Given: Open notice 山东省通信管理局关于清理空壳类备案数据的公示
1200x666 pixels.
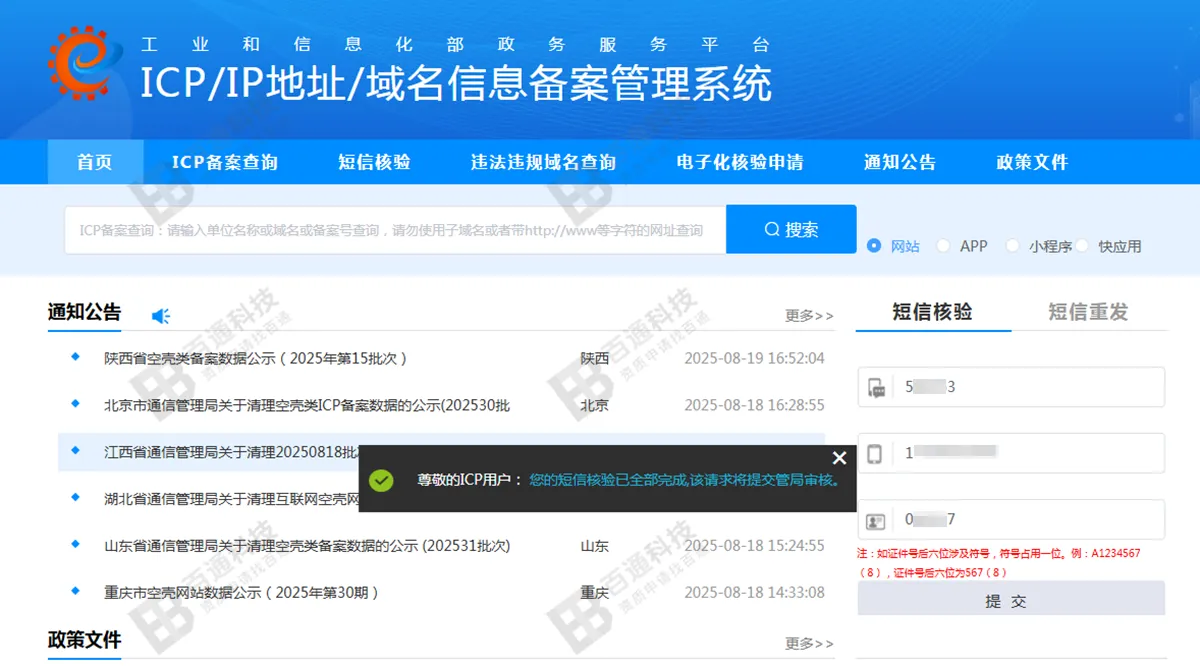Looking at the screenshot, I should pyautogui.click(x=307, y=546).
